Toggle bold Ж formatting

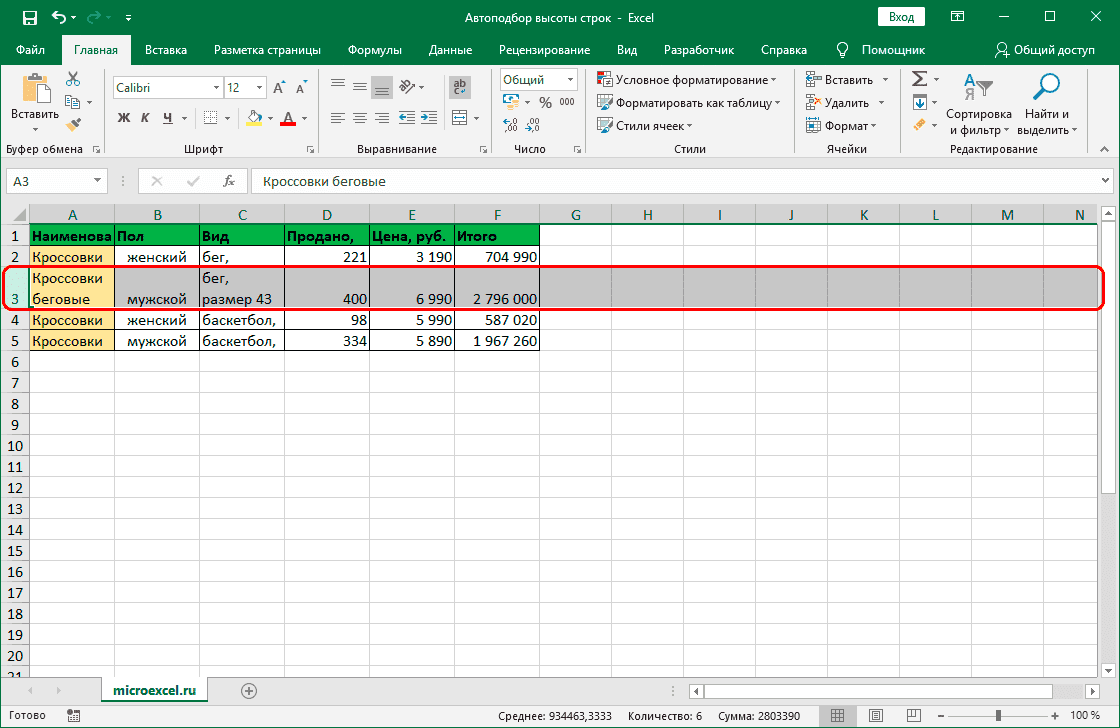point(125,118)
